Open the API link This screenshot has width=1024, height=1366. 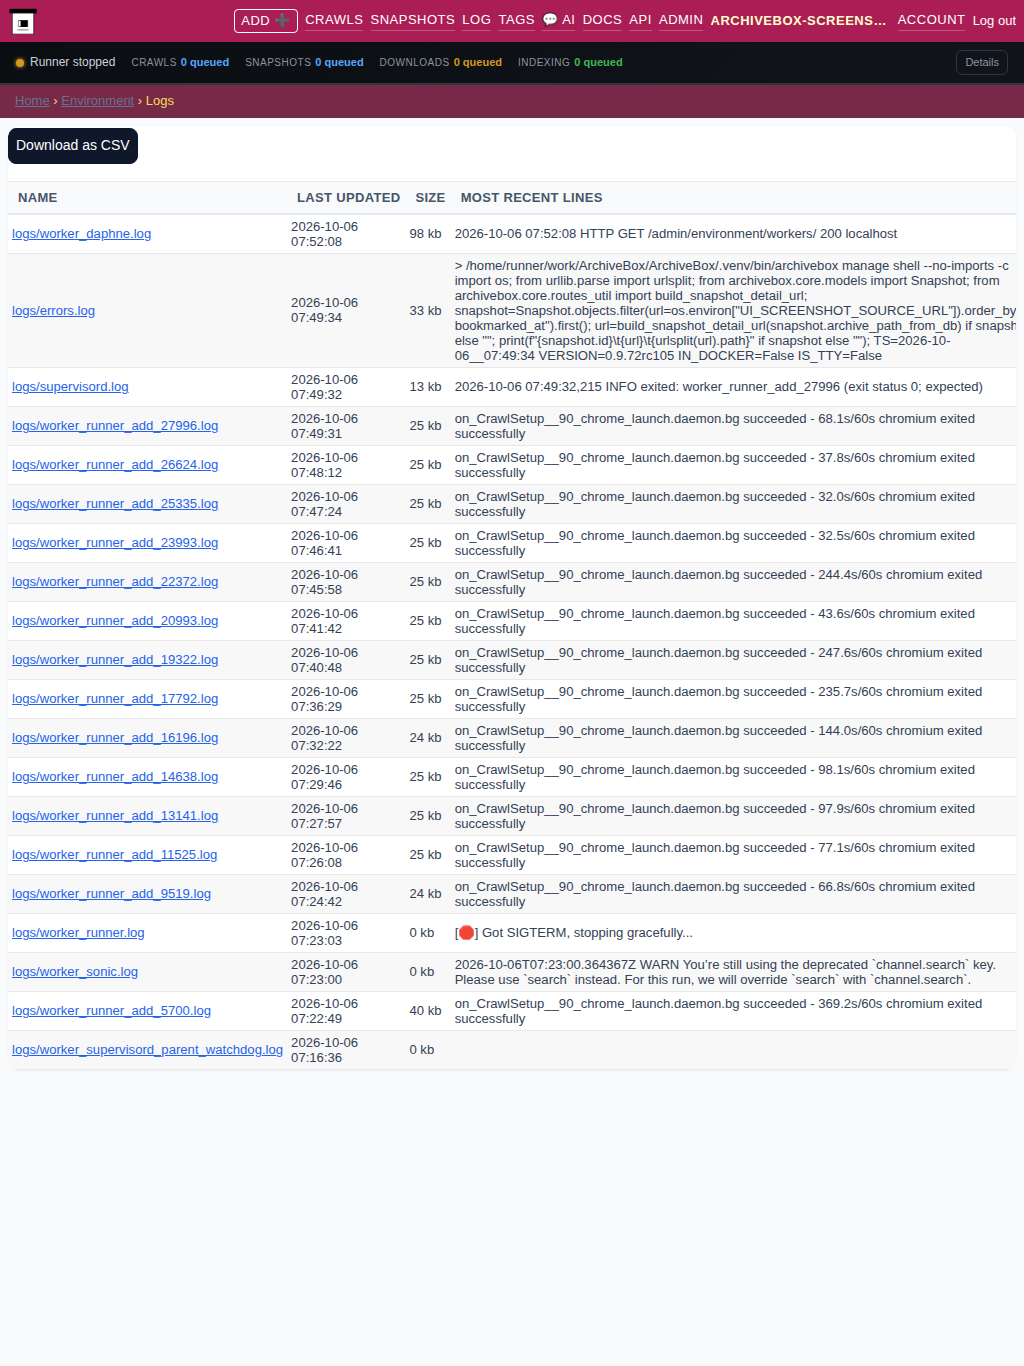[x=640, y=20]
